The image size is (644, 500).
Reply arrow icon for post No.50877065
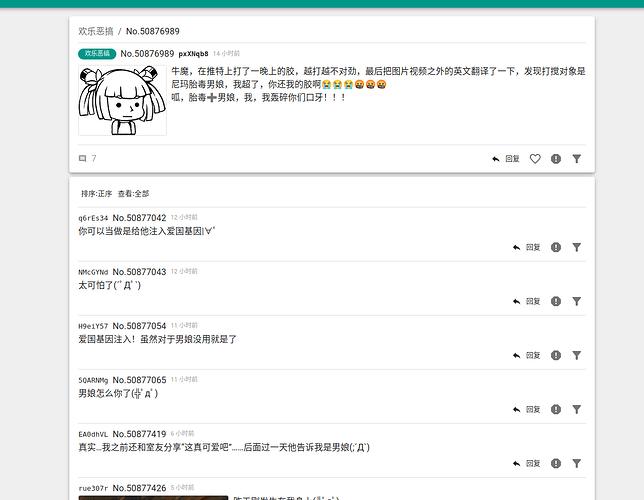click(x=516, y=410)
